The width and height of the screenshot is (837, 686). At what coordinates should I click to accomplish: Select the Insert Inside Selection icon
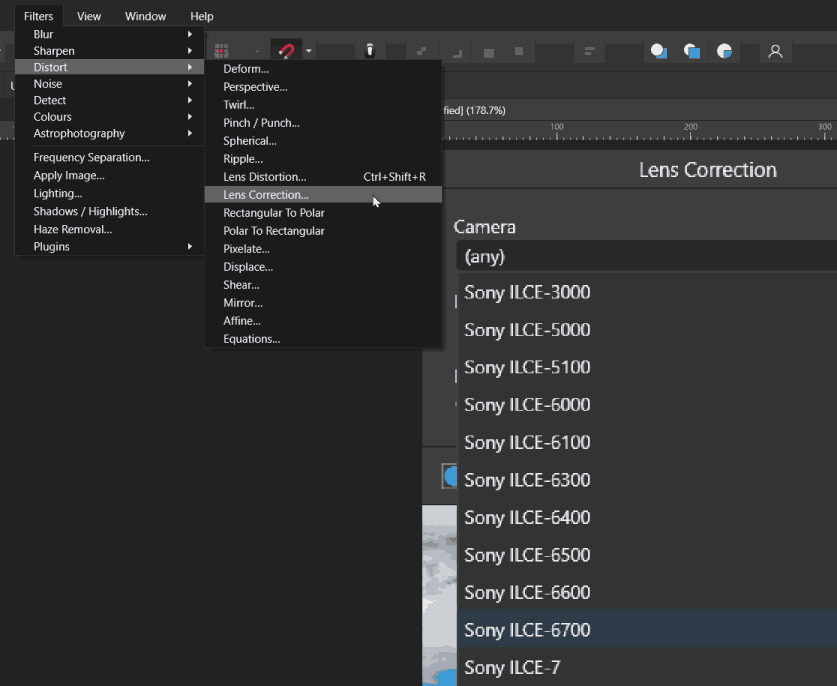click(x=724, y=51)
